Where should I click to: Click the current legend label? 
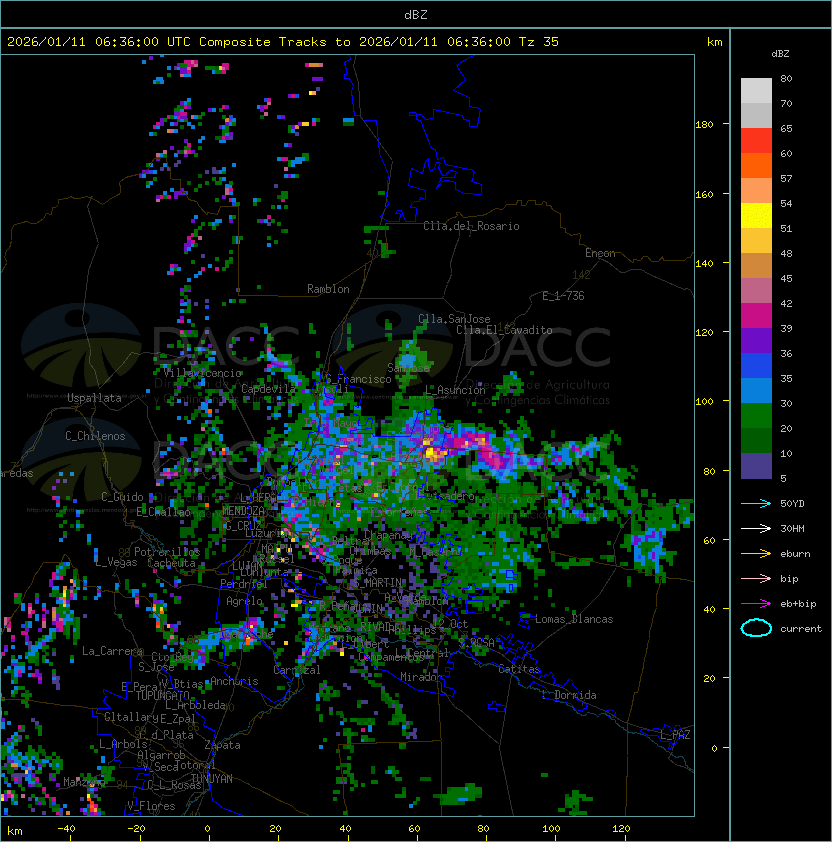tap(801, 628)
